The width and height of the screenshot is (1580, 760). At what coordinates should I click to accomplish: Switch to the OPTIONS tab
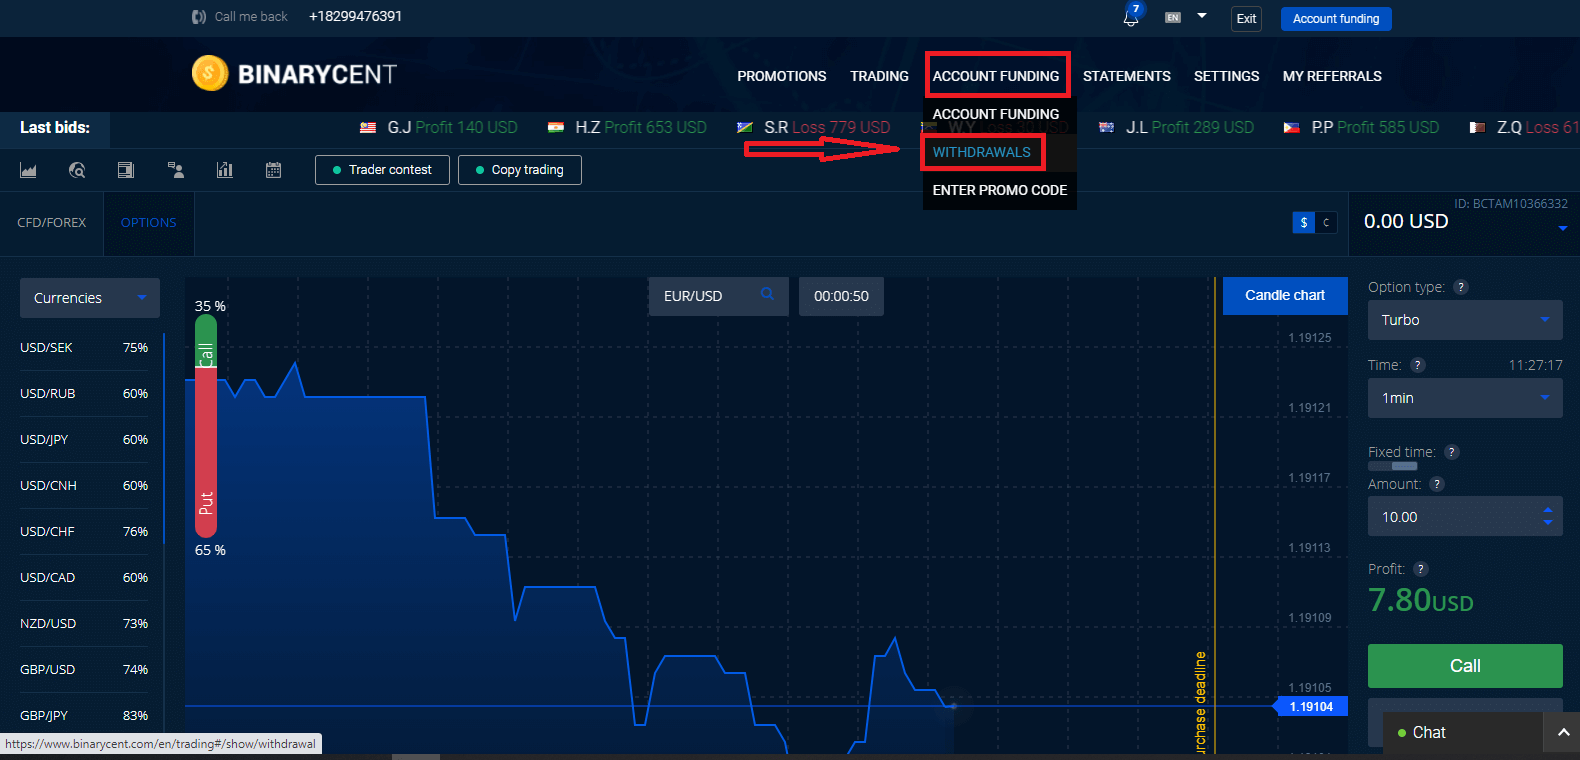pos(149,223)
